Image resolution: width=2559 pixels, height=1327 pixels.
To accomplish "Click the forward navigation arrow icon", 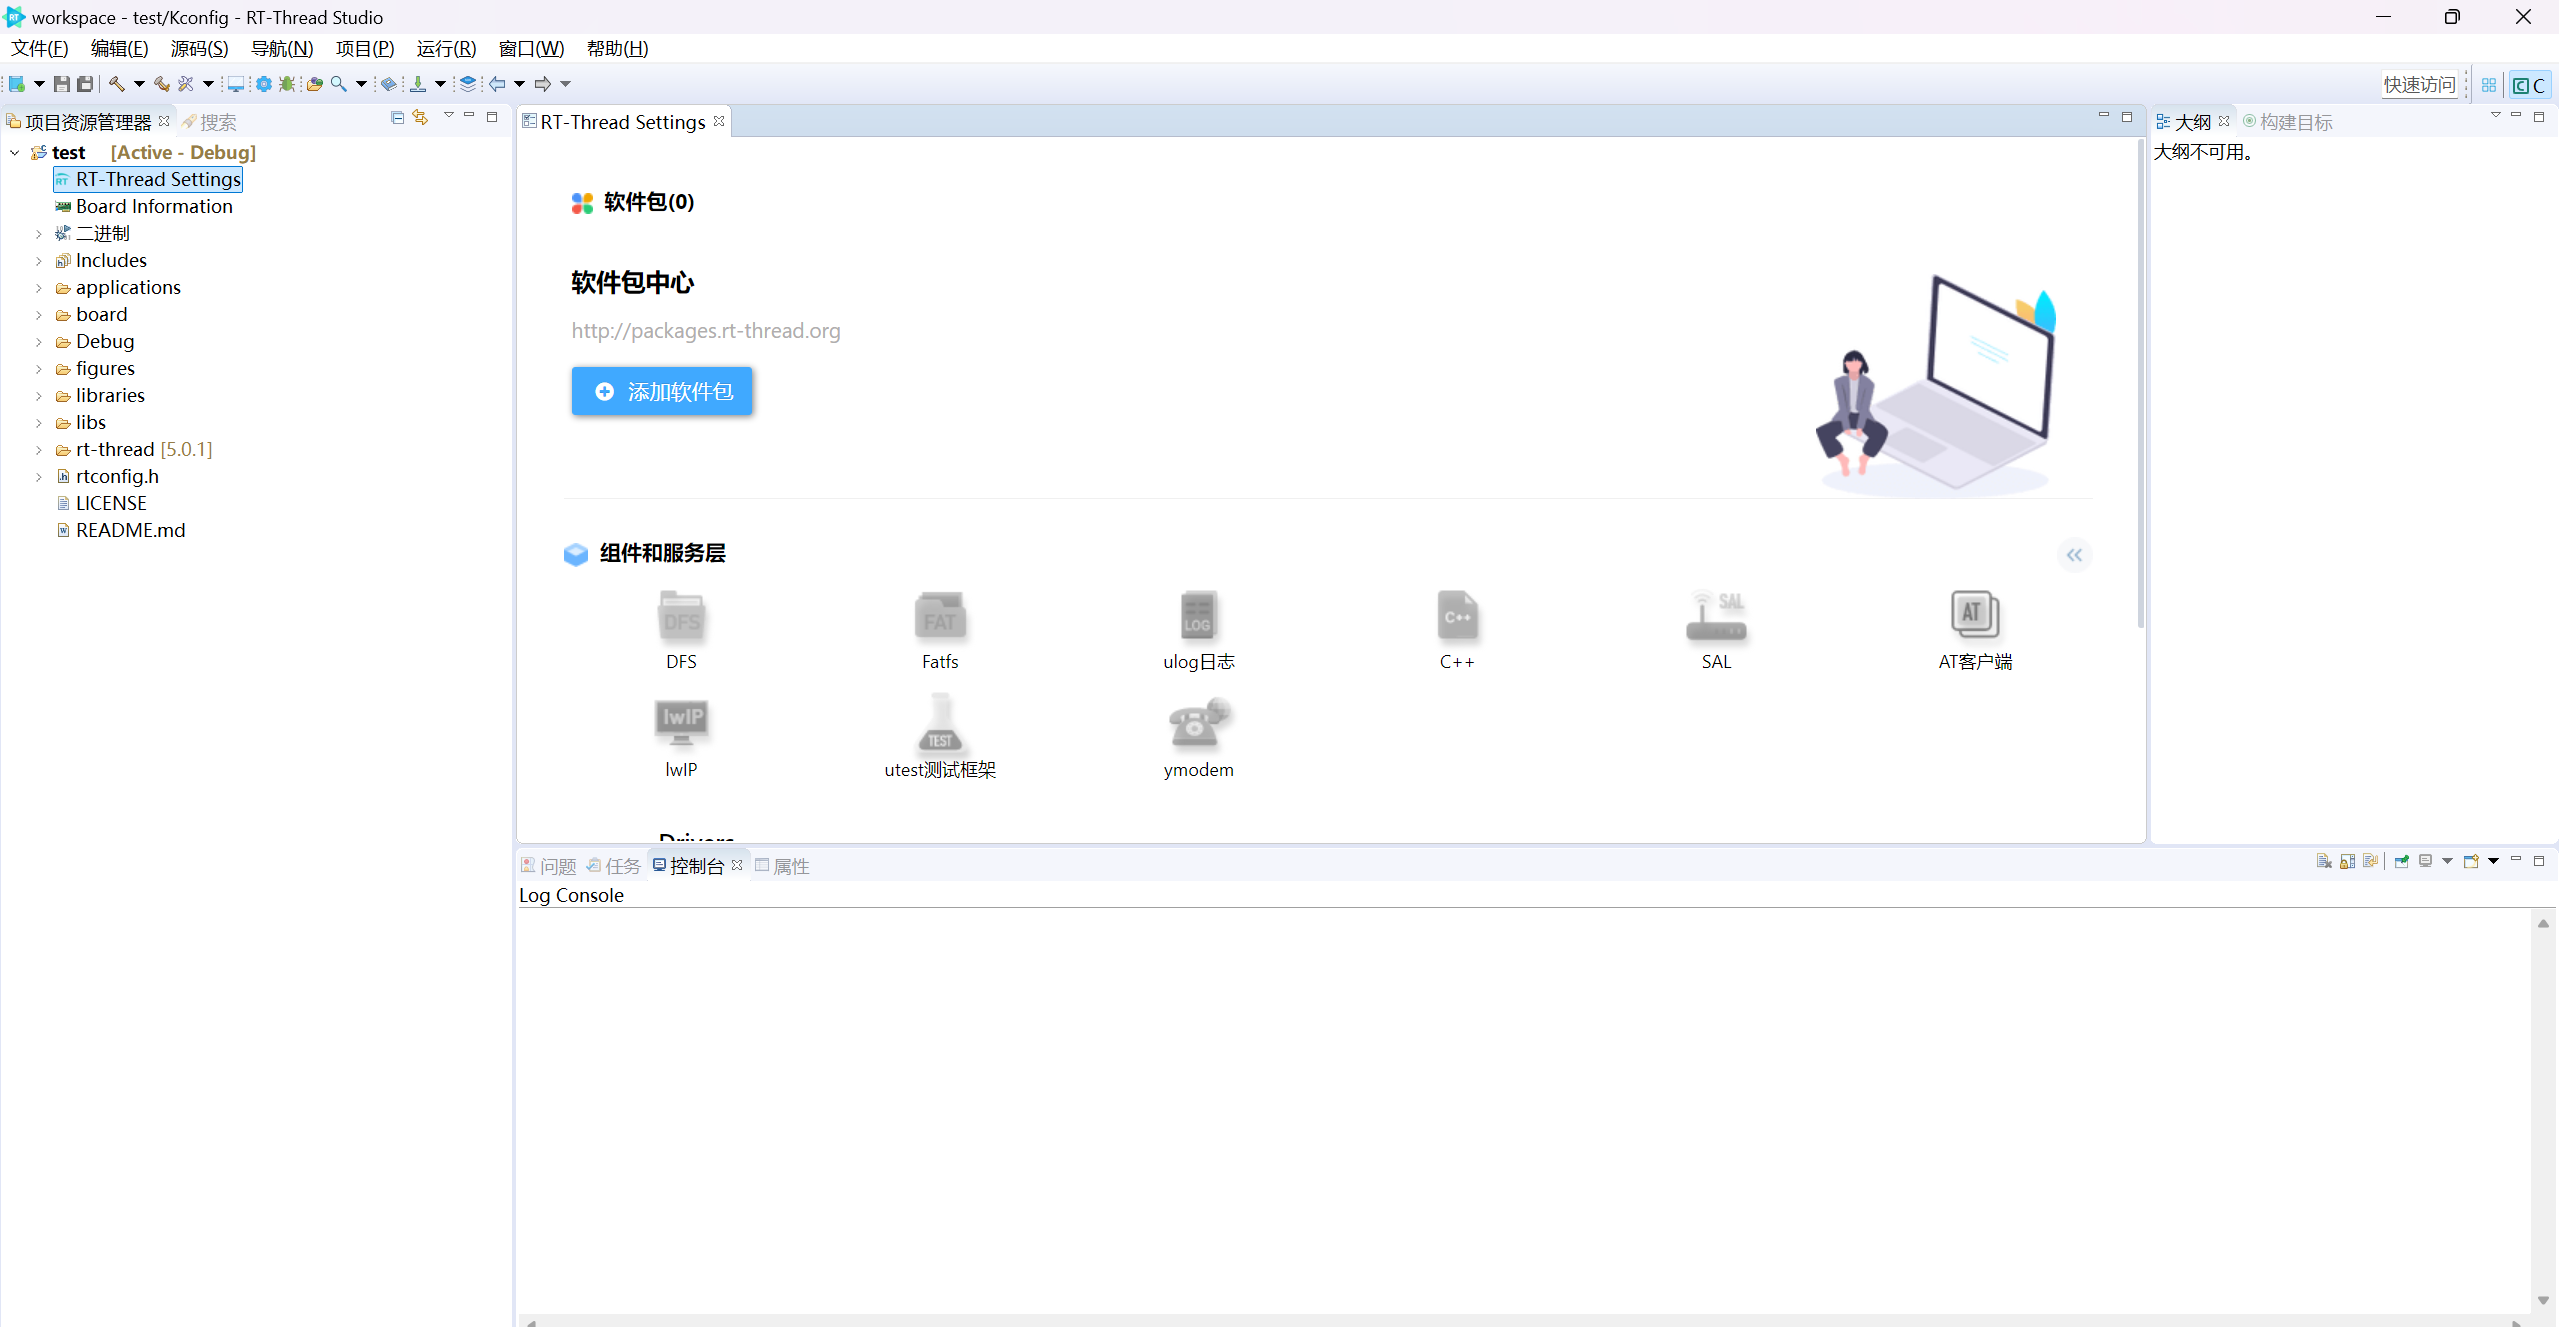I will click(x=543, y=84).
